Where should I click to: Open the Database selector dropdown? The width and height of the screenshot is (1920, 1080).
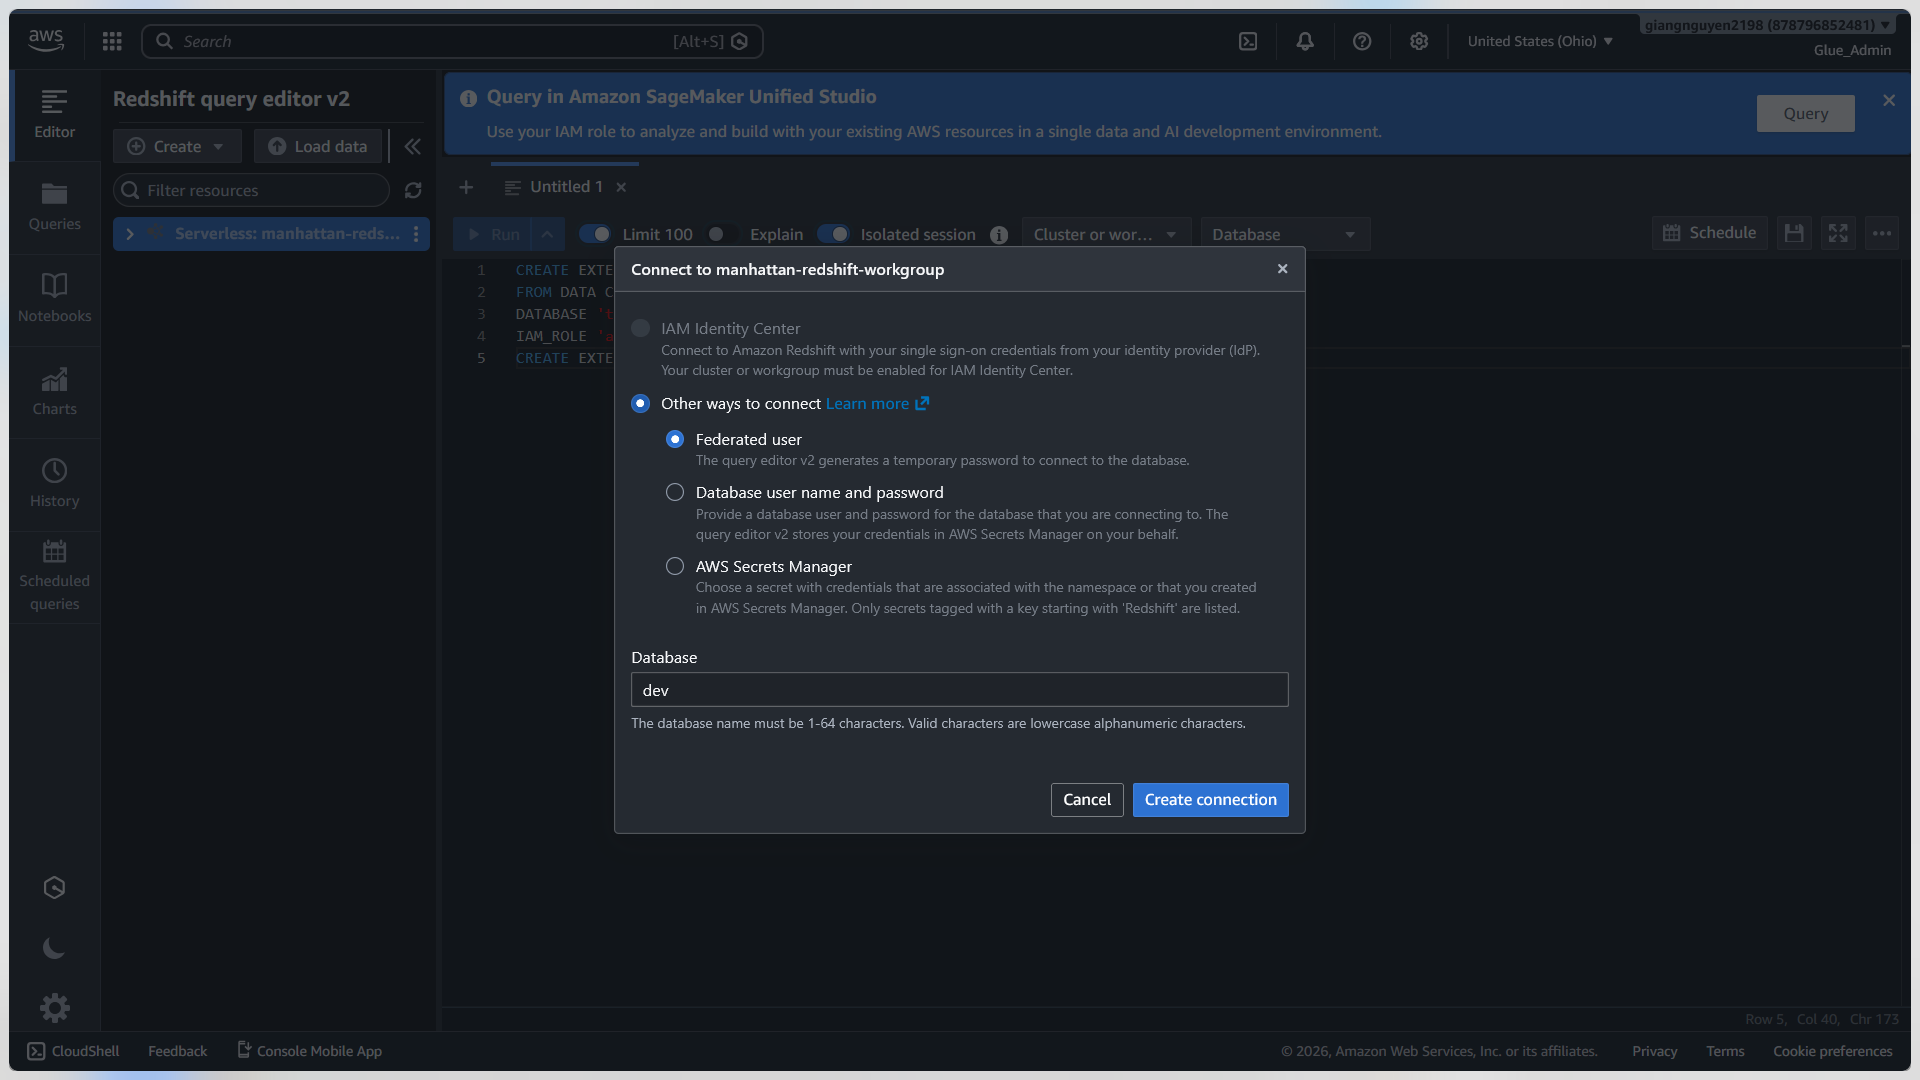pos(1285,234)
